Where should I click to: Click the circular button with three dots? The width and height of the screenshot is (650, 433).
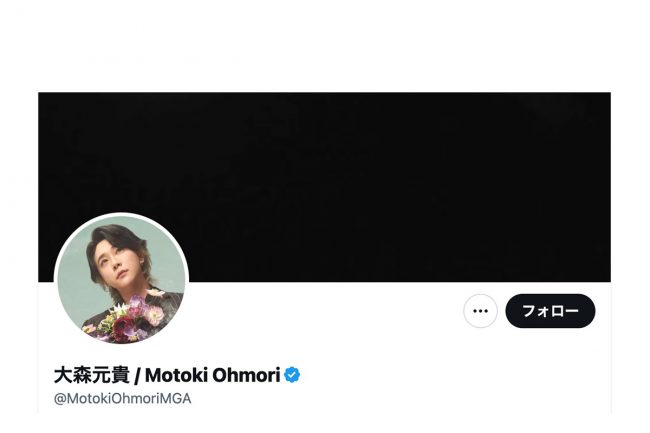[480, 311]
